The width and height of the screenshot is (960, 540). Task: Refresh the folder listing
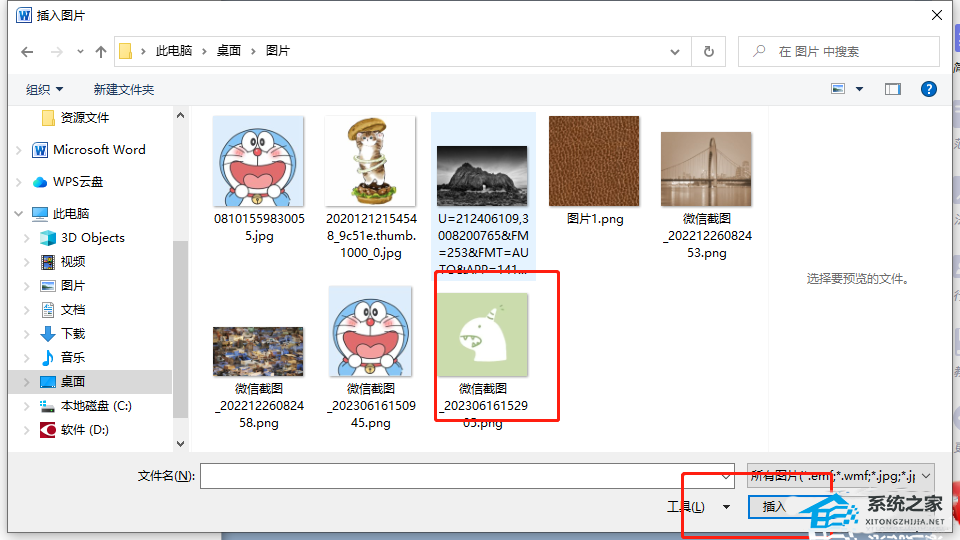708,52
